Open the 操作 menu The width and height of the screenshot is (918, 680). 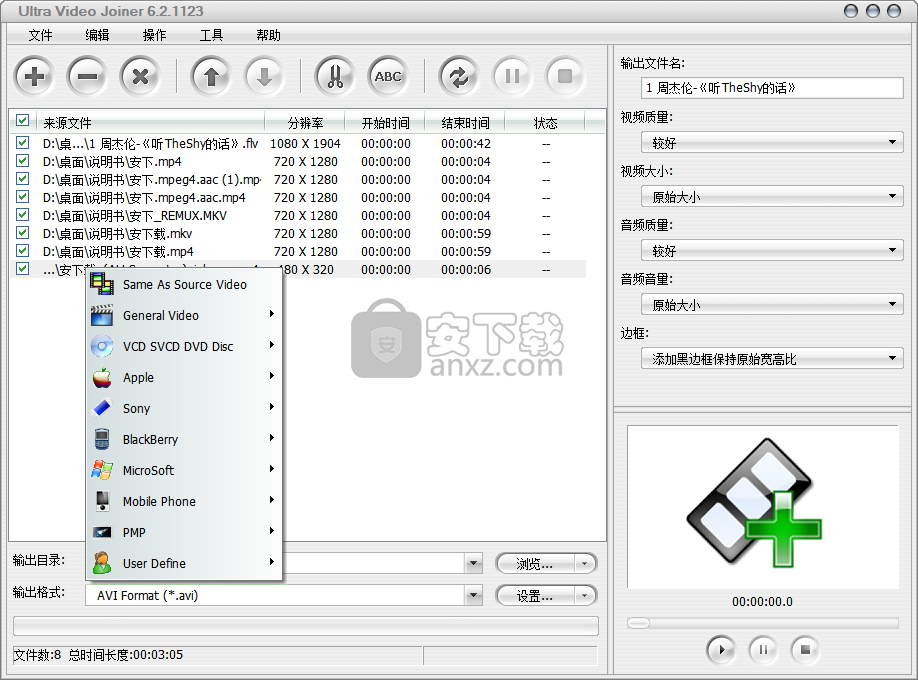(x=155, y=35)
